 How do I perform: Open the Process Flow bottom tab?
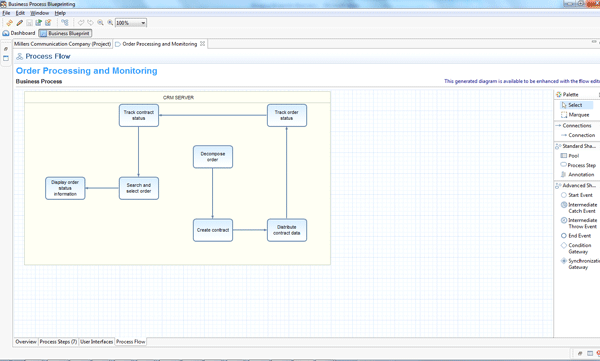[x=130, y=341]
